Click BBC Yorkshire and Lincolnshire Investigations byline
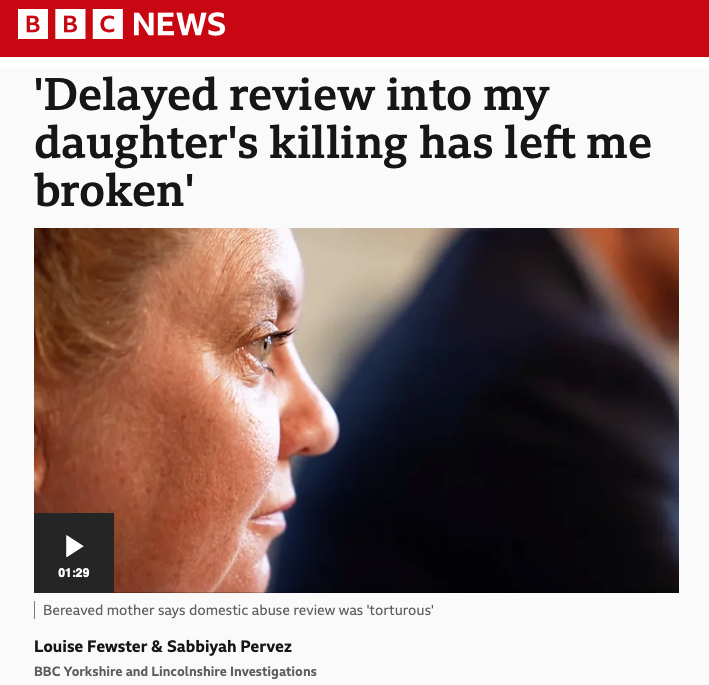This screenshot has width=709, height=685. (x=175, y=671)
